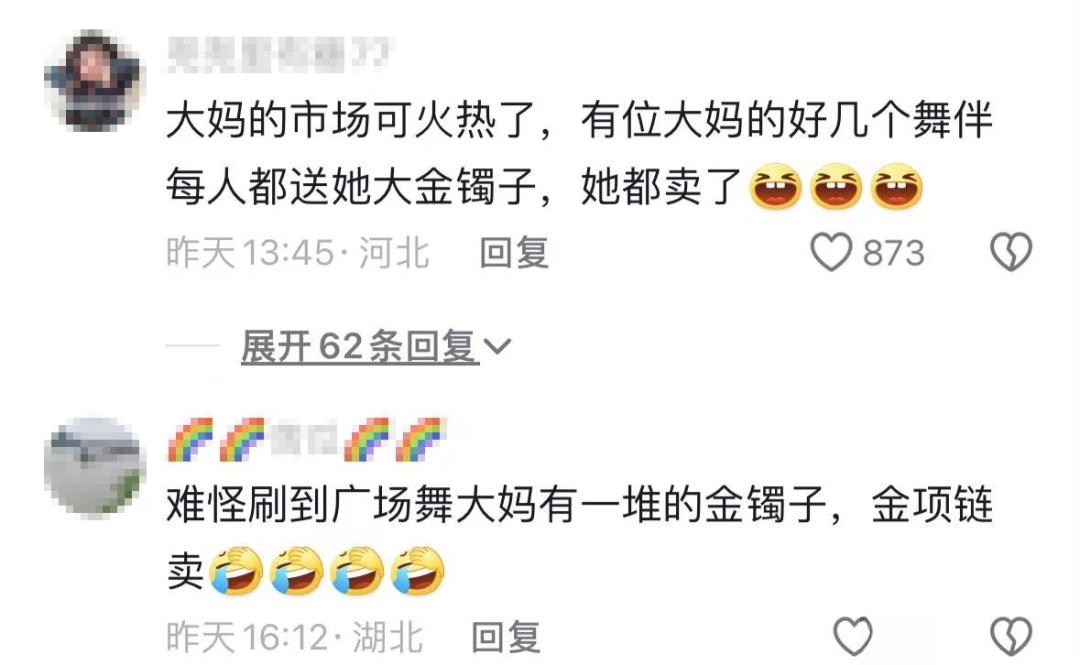Image resolution: width=1080 pixels, height=665 pixels.
Task: Like the second comment from 湖北
Action: (x=853, y=635)
